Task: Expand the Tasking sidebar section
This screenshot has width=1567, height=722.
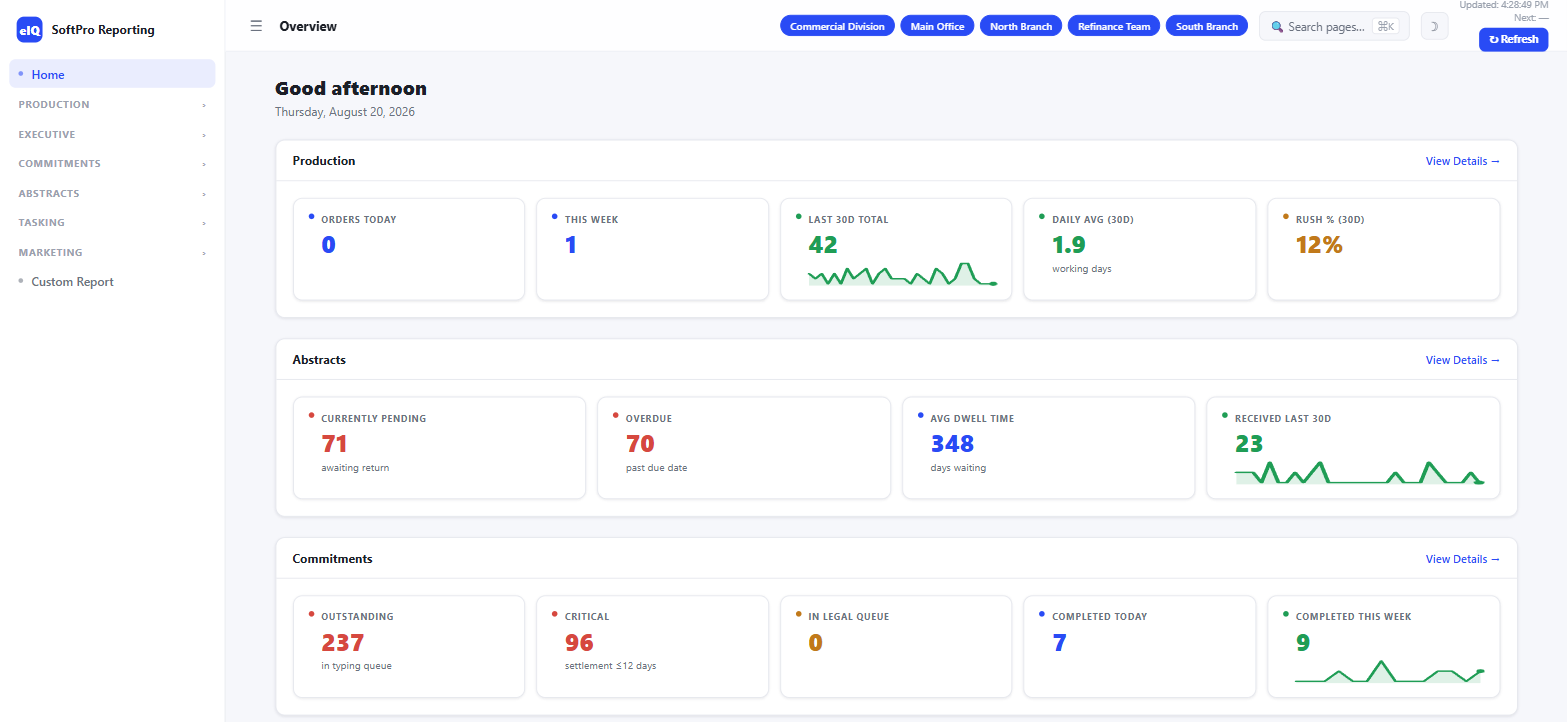Action: [112, 222]
